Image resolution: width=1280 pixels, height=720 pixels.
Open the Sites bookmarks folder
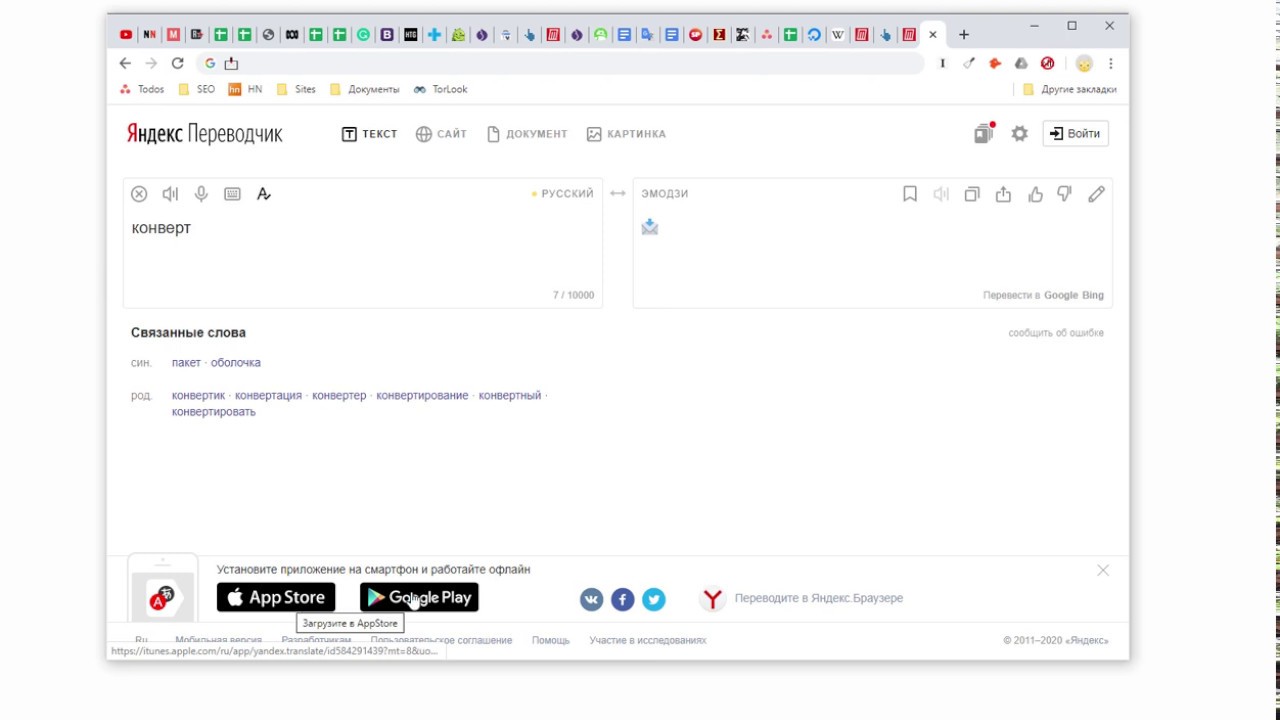[x=296, y=89]
